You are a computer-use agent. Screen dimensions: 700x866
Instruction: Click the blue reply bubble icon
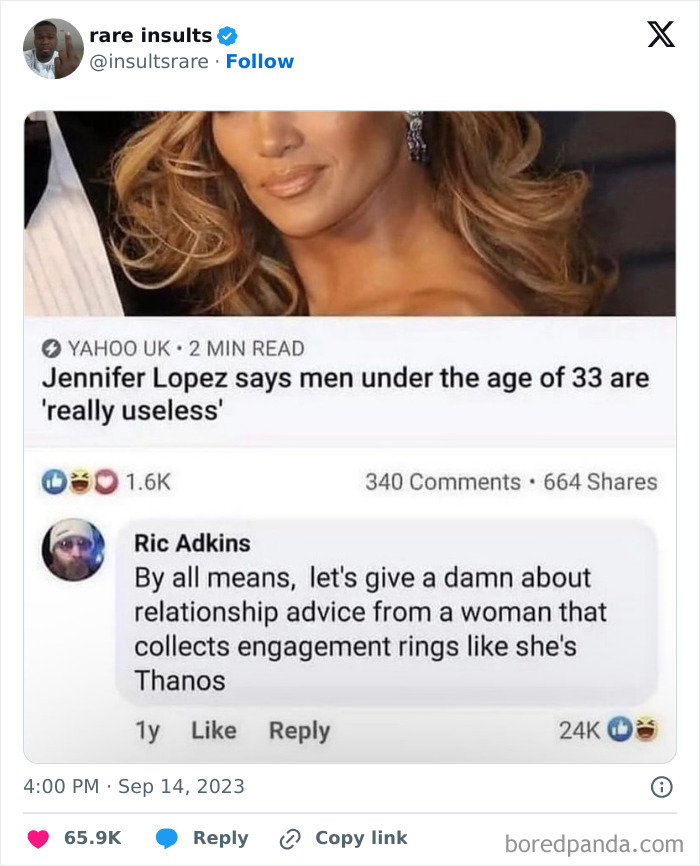click(166, 838)
